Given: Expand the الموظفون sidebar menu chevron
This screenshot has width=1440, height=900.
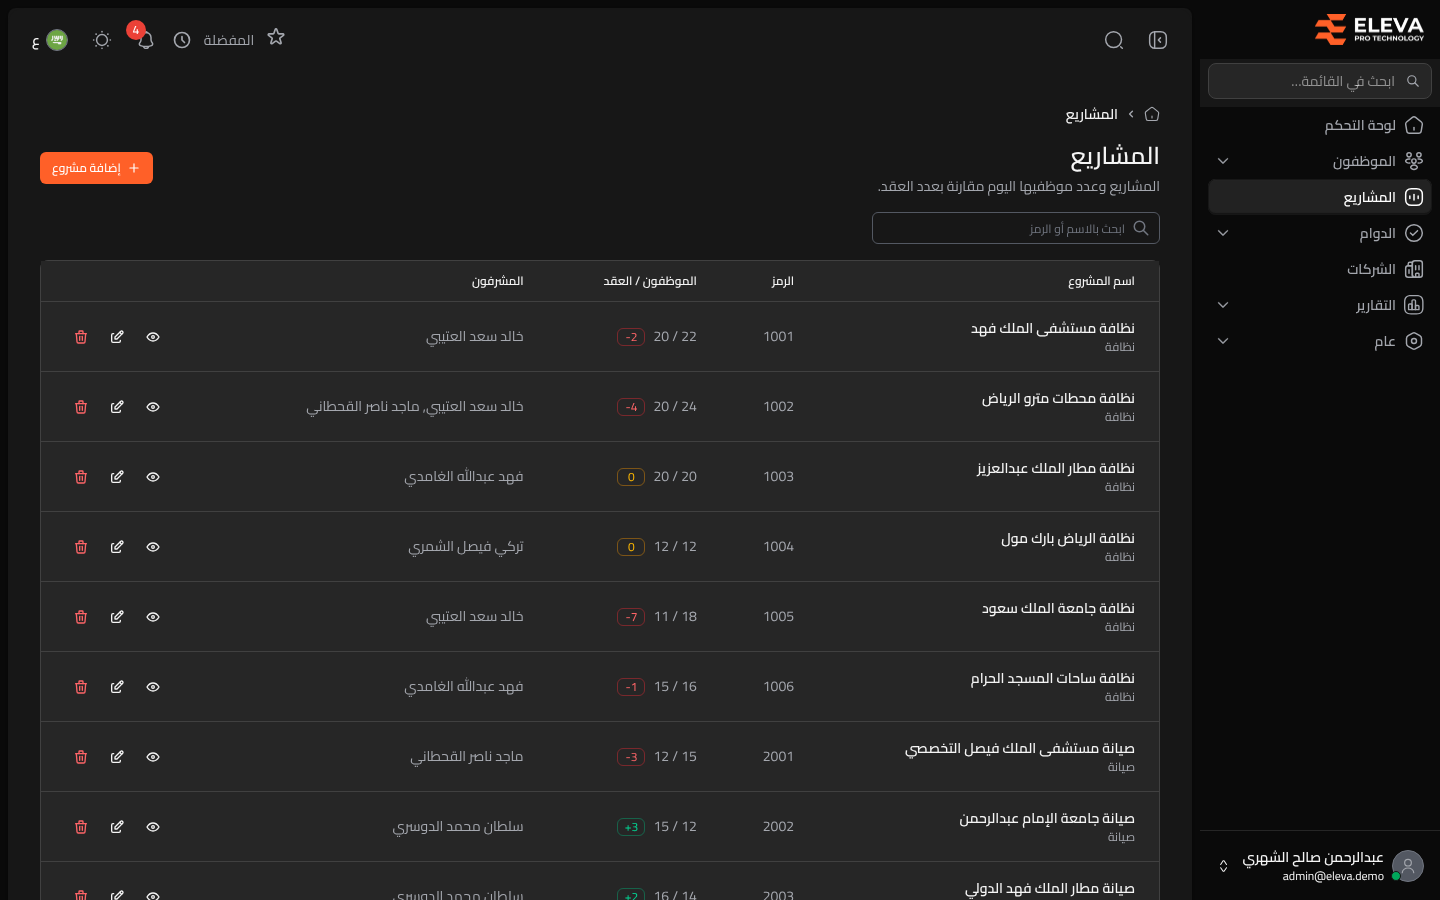Looking at the screenshot, I should pos(1223,161).
